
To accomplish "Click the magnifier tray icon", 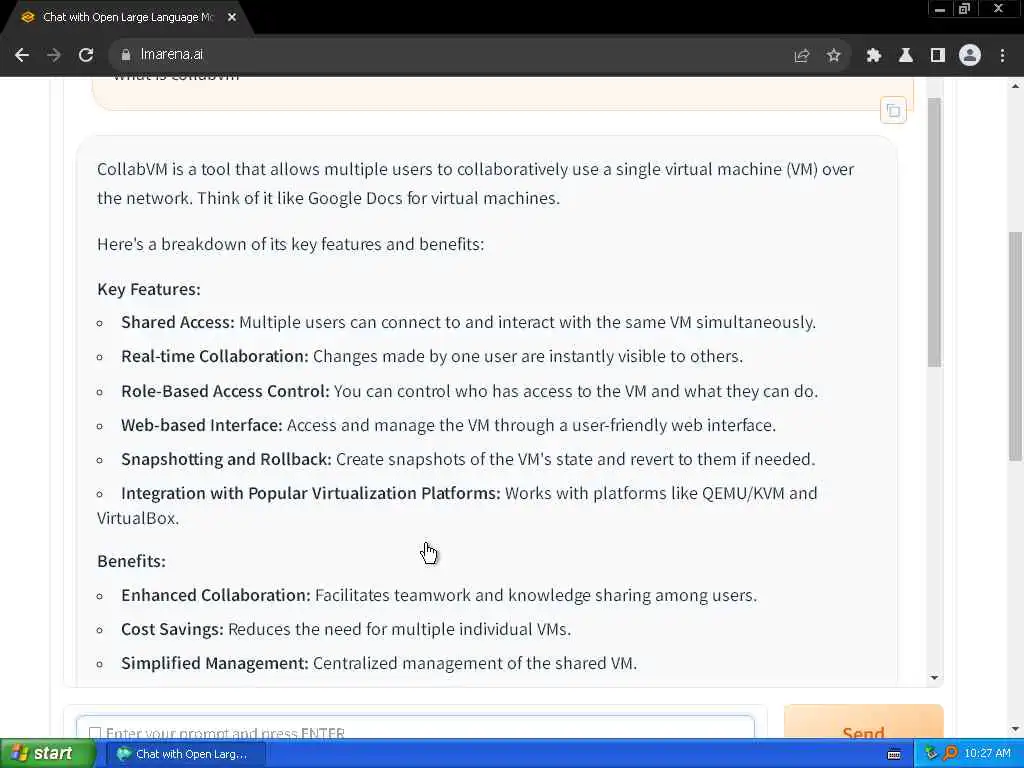I will click(950, 754).
